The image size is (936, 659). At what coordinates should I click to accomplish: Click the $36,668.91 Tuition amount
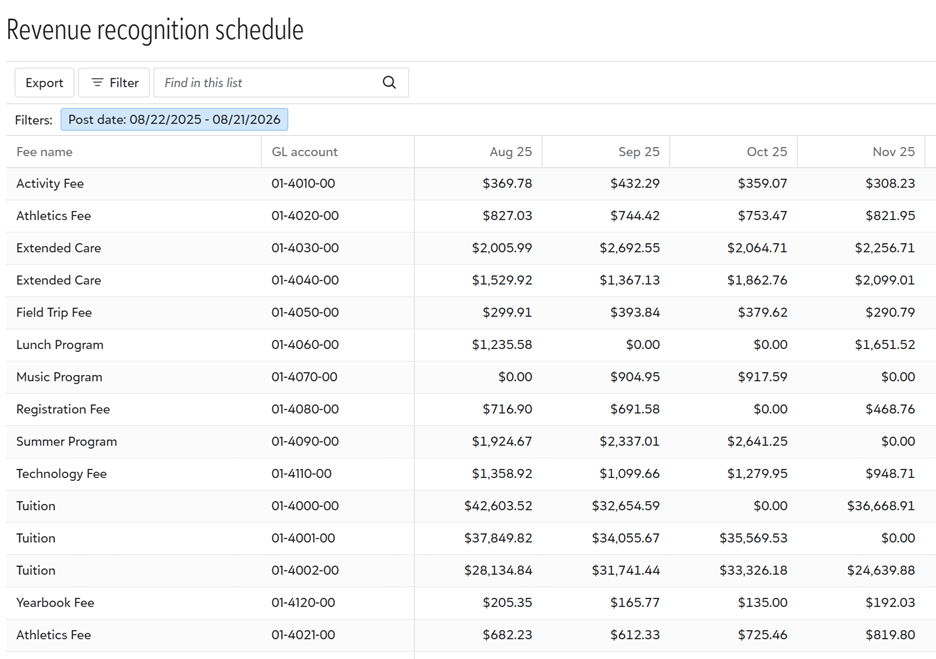tap(881, 506)
